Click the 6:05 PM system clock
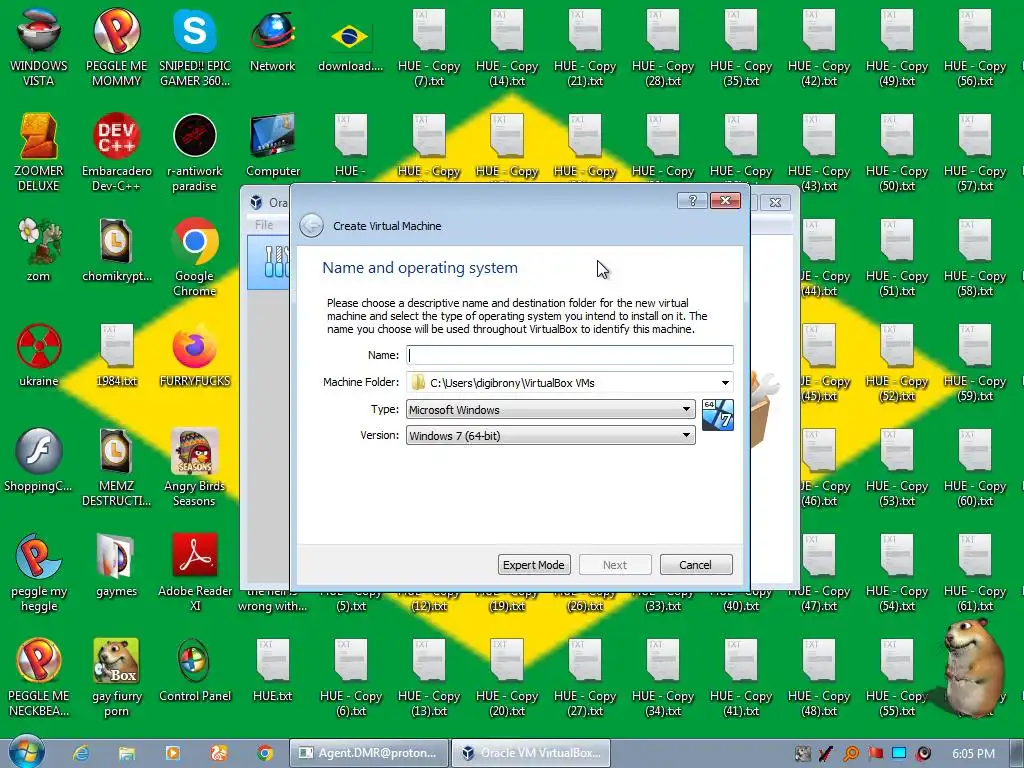Image resolution: width=1024 pixels, height=768 pixels. tap(973, 754)
